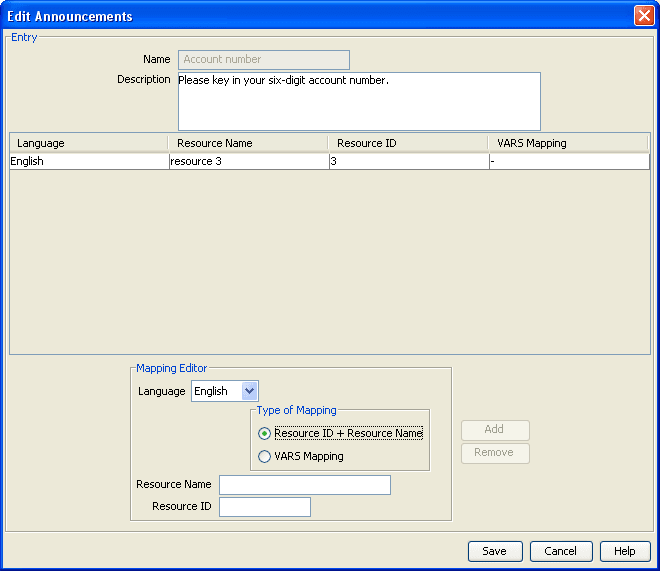Click the VARS Mapping column header
Image resolution: width=660 pixels, height=571 pixels.
568,143
